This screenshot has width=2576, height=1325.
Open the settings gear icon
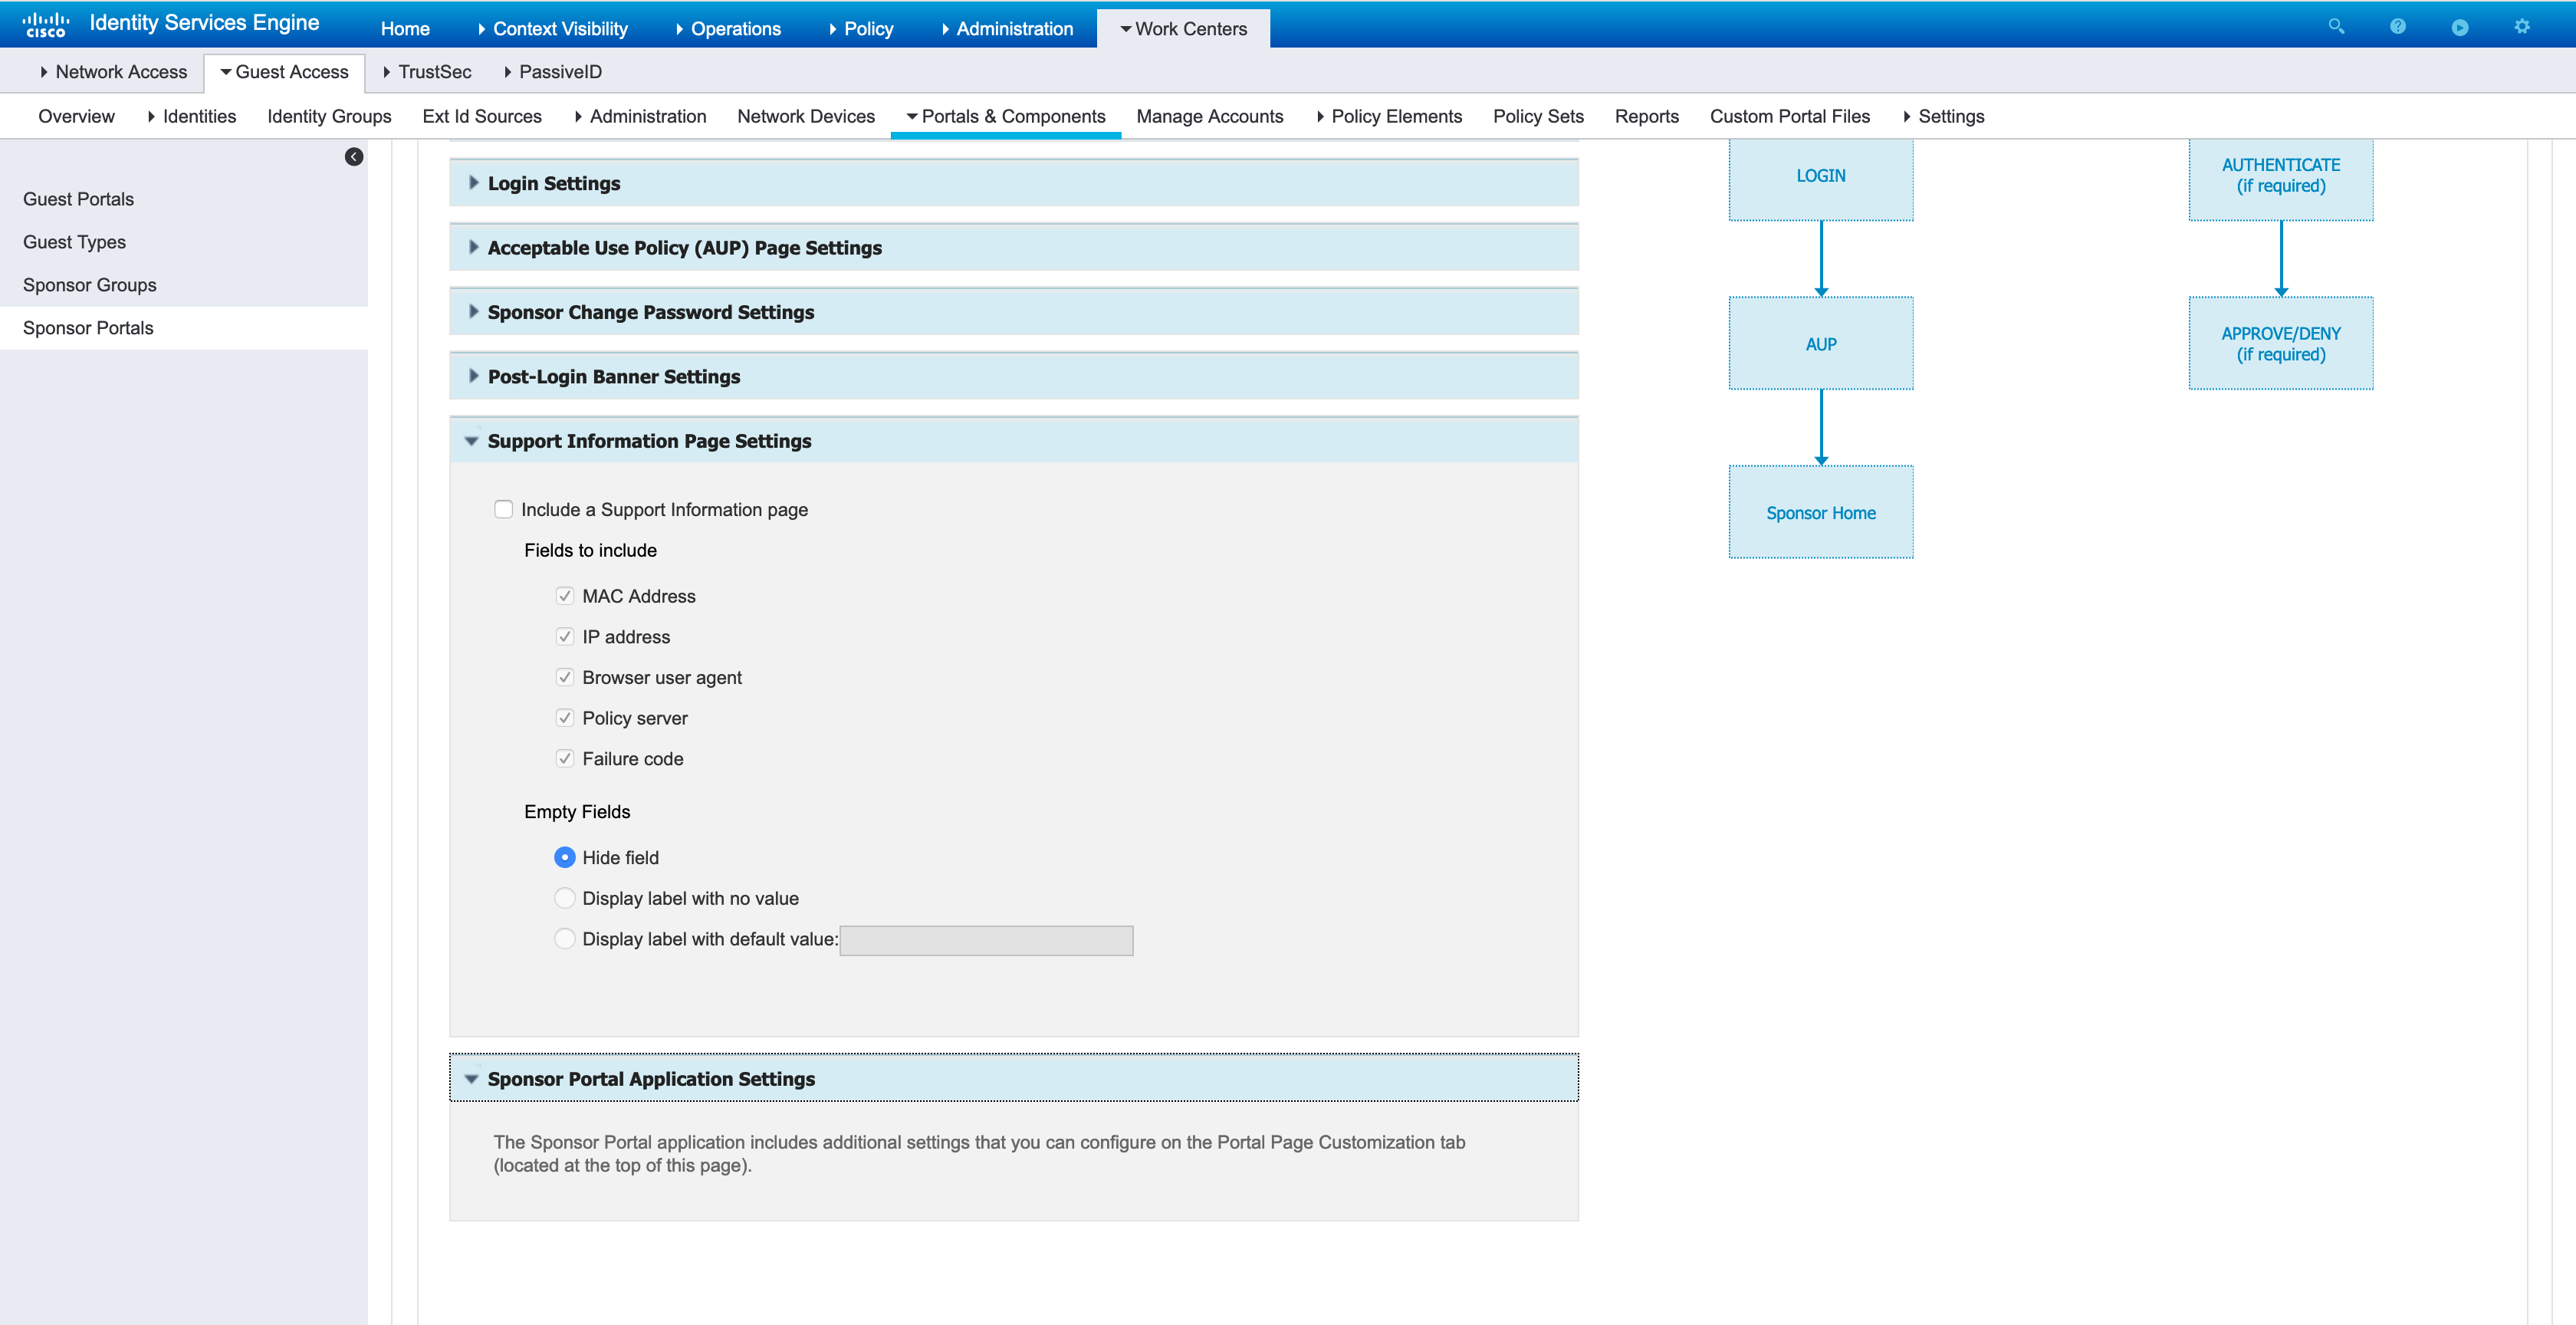tap(2522, 27)
